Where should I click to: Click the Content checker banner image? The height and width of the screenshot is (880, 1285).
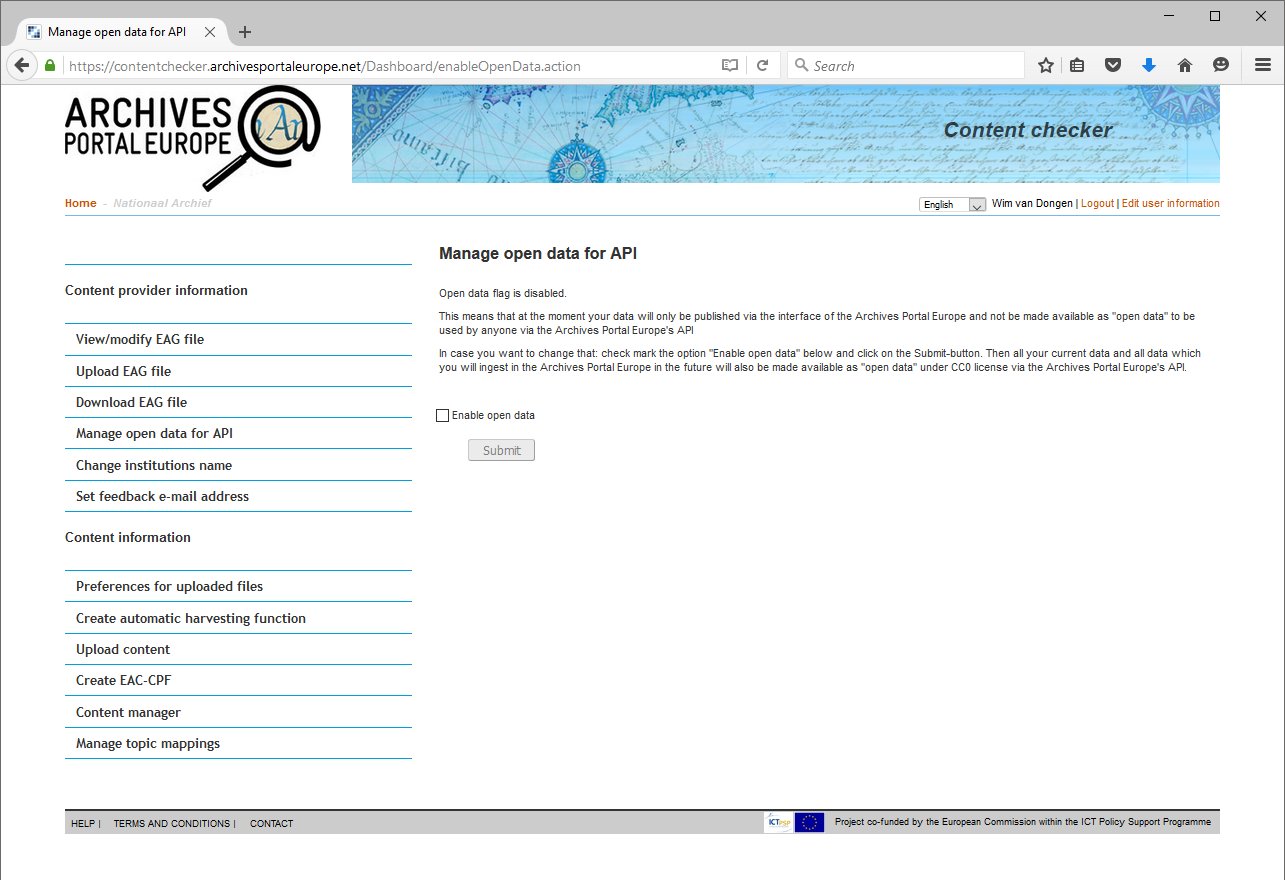(x=786, y=134)
